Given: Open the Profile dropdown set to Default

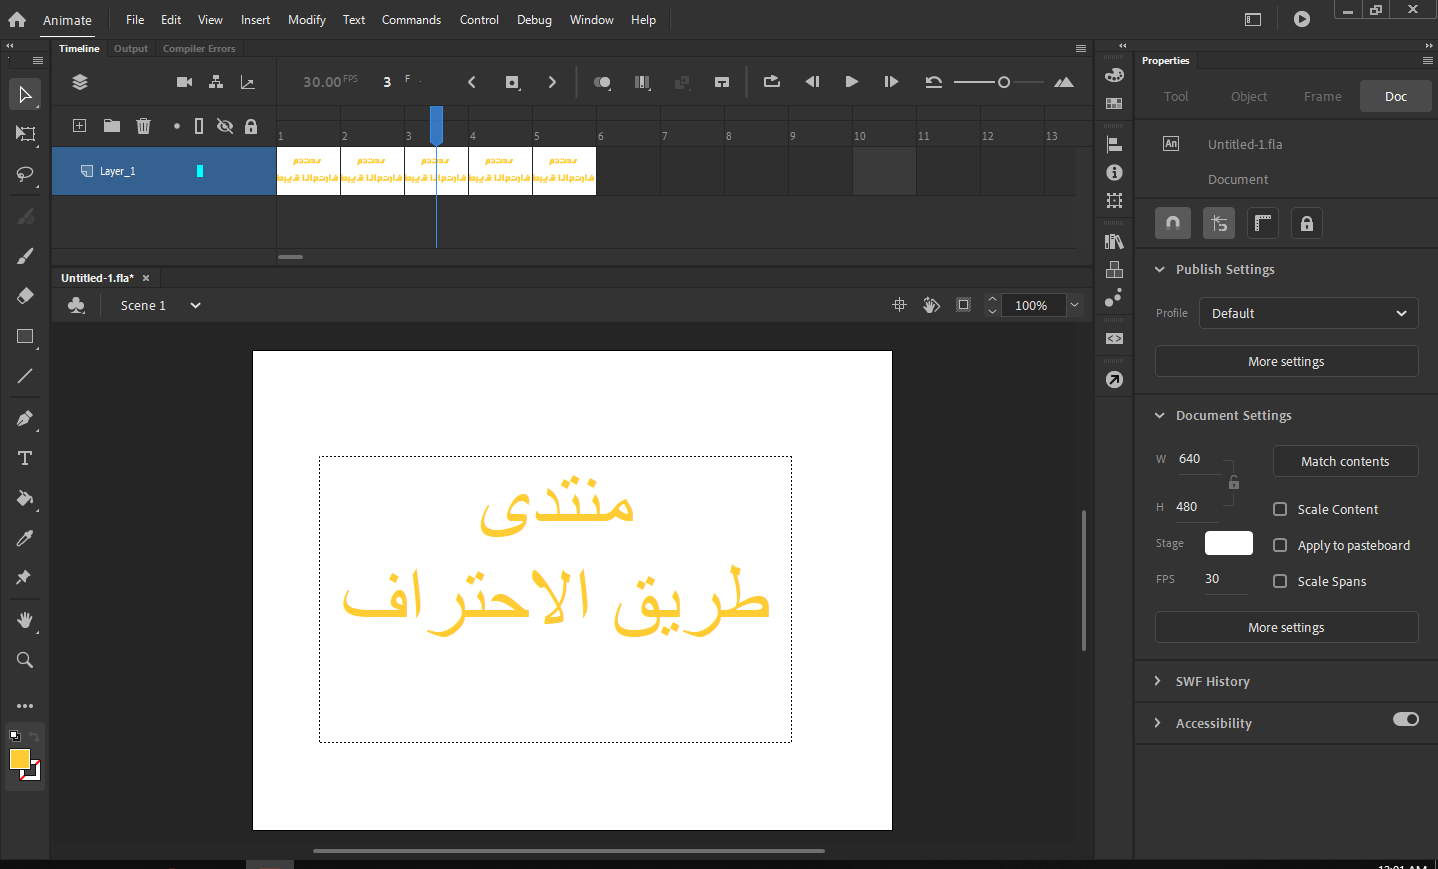Looking at the screenshot, I should click(x=1308, y=313).
